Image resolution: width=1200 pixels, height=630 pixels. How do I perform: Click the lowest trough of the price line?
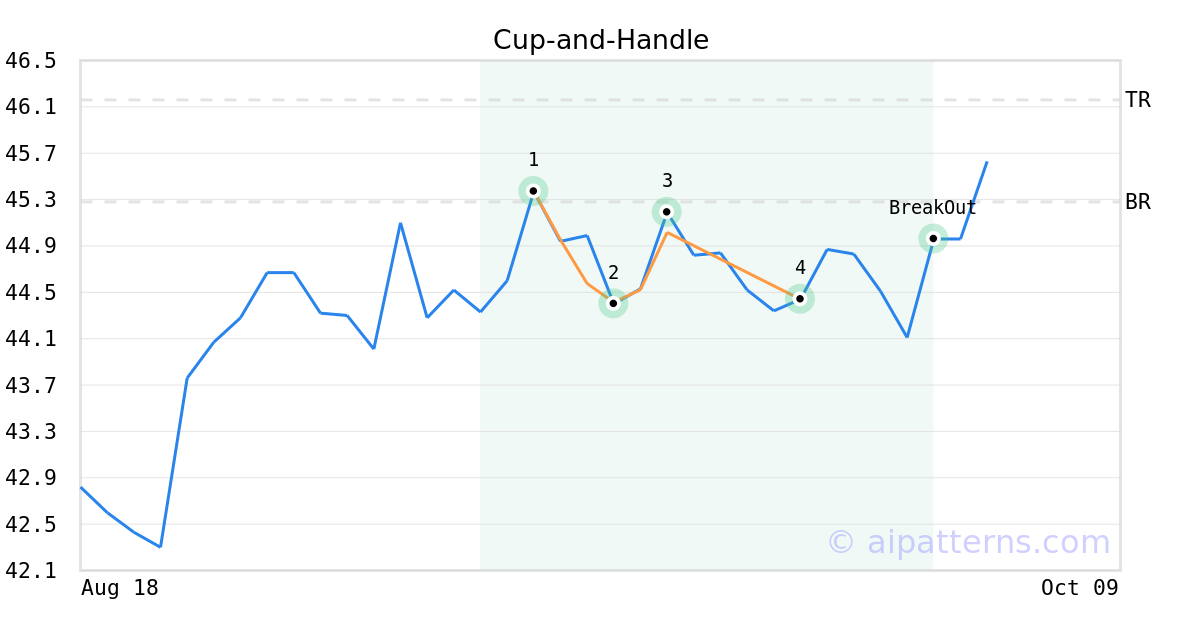[x=160, y=547]
